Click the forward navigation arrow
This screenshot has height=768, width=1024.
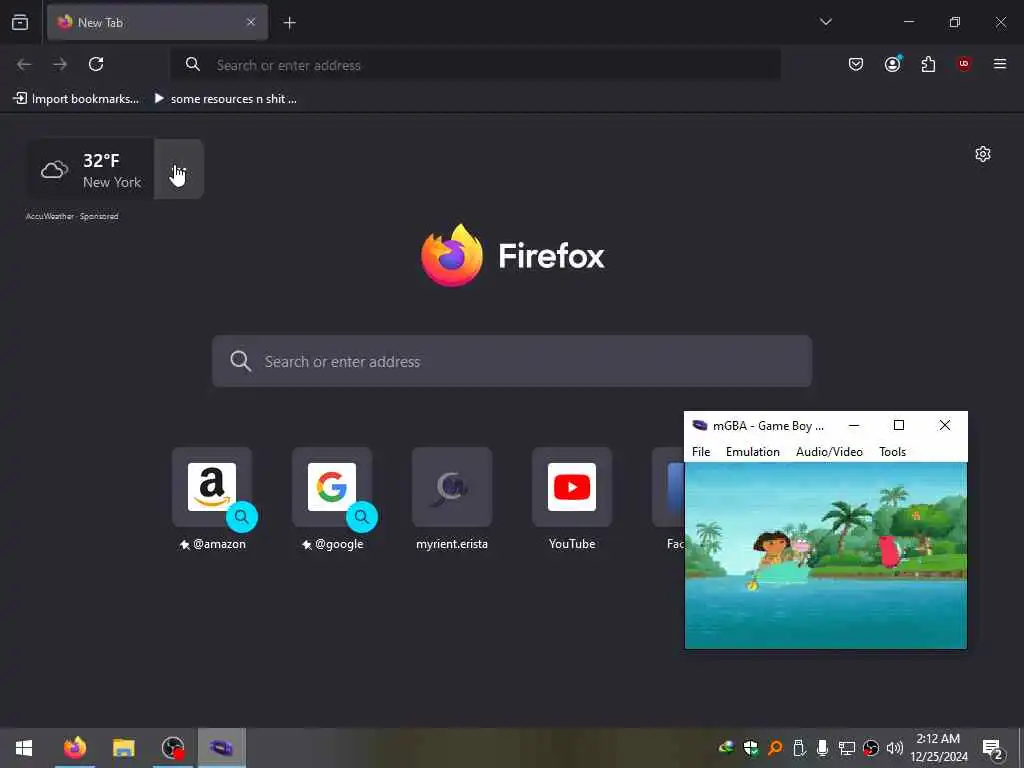pos(60,64)
